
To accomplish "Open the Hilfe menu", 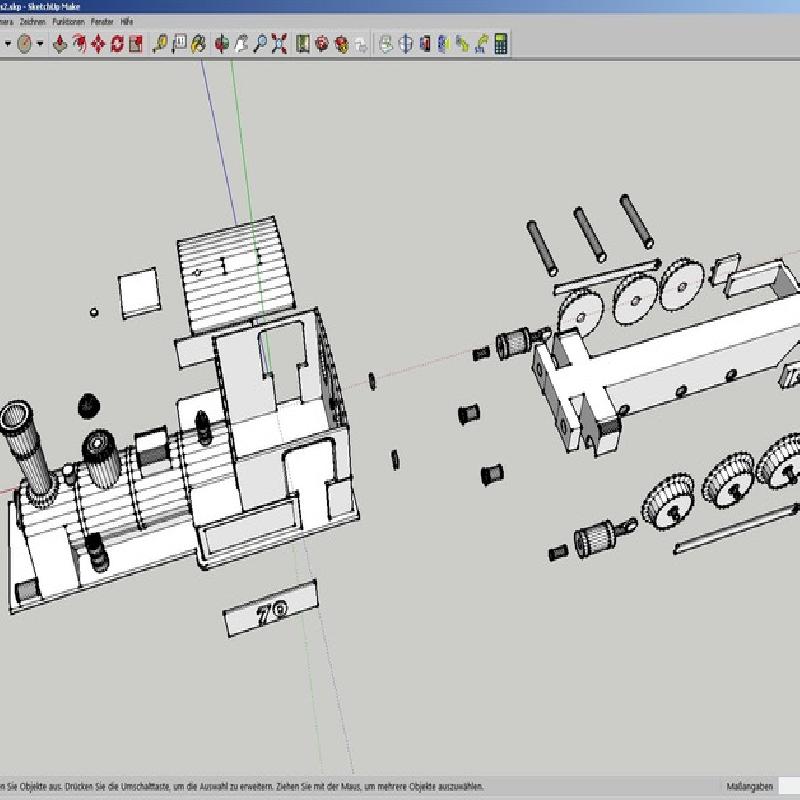I will click(127, 20).
